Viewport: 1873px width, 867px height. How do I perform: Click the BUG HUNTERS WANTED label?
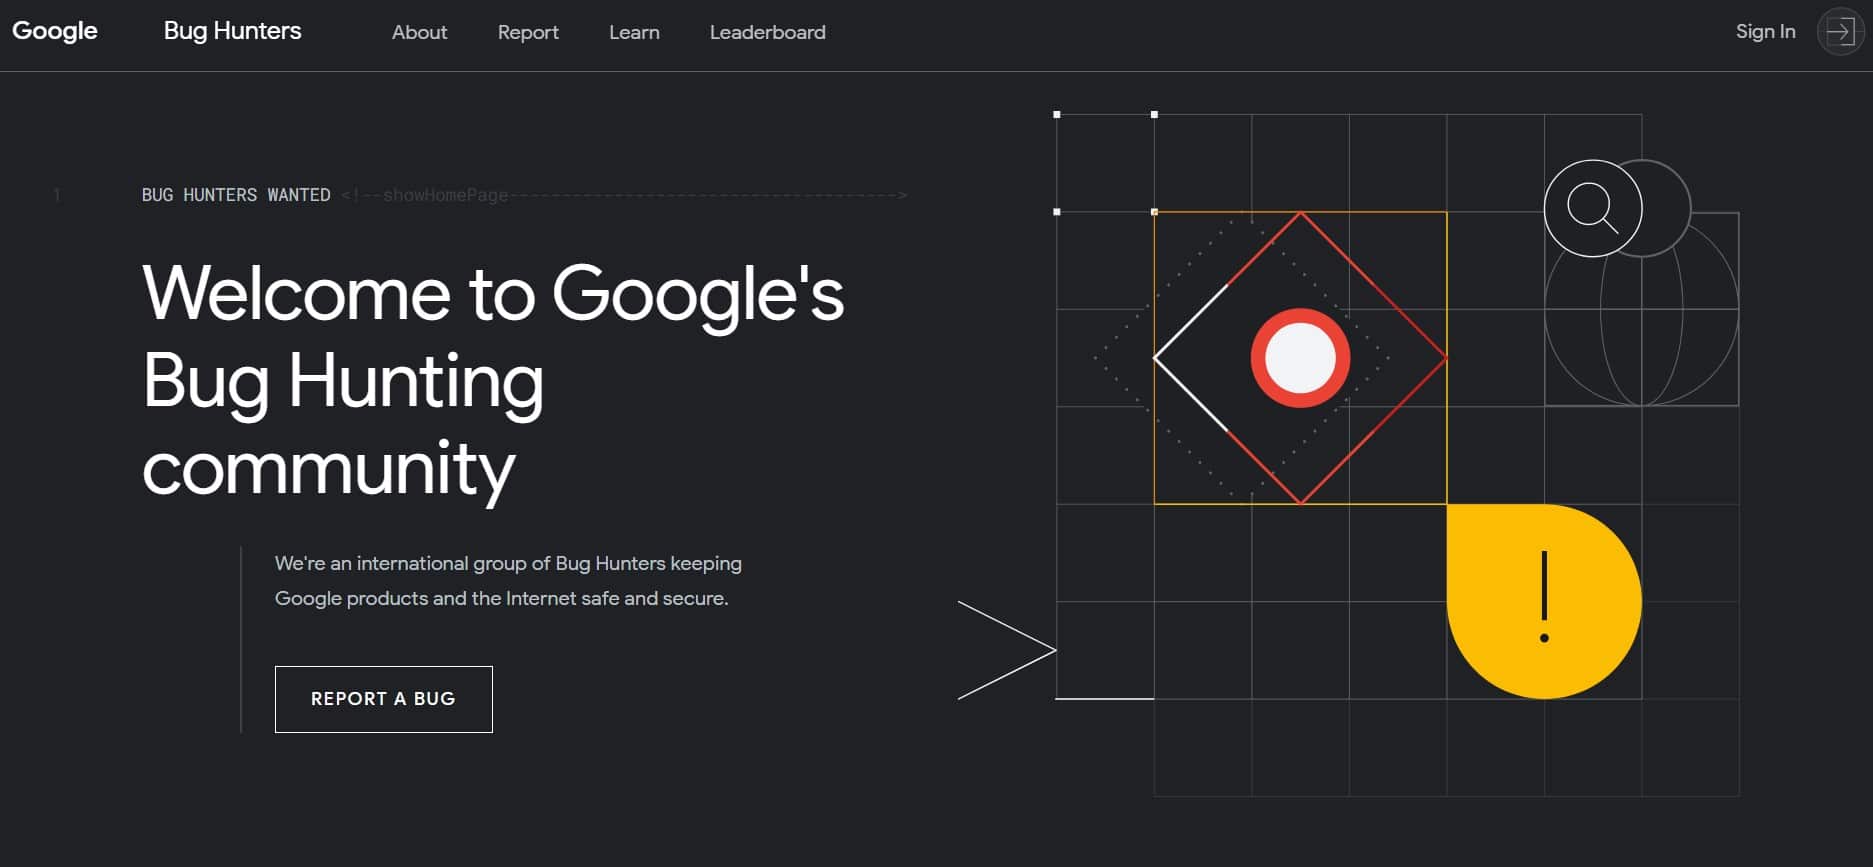(x=236, y=195)
